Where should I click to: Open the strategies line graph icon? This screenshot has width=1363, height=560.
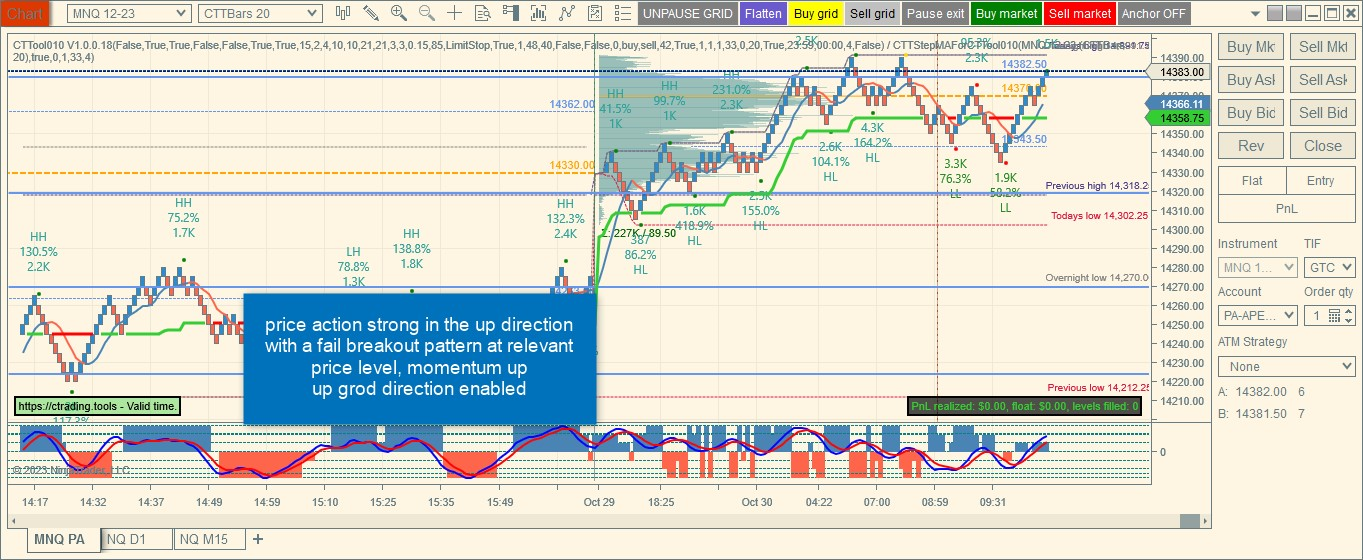567,13
